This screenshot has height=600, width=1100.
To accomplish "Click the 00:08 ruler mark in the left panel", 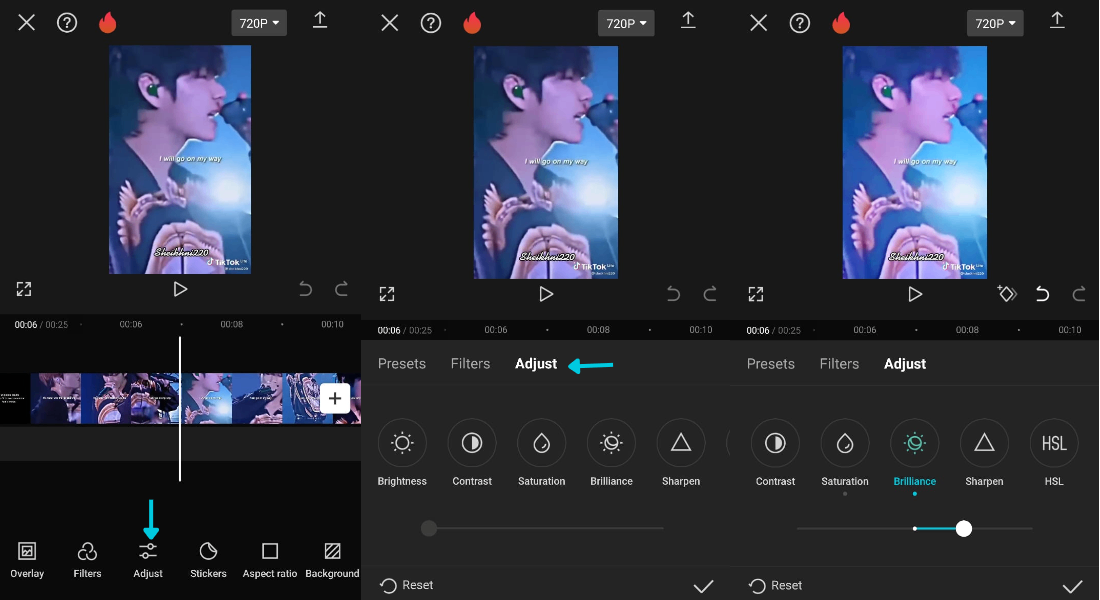I will pyautogui.click(x=232, y=324).
